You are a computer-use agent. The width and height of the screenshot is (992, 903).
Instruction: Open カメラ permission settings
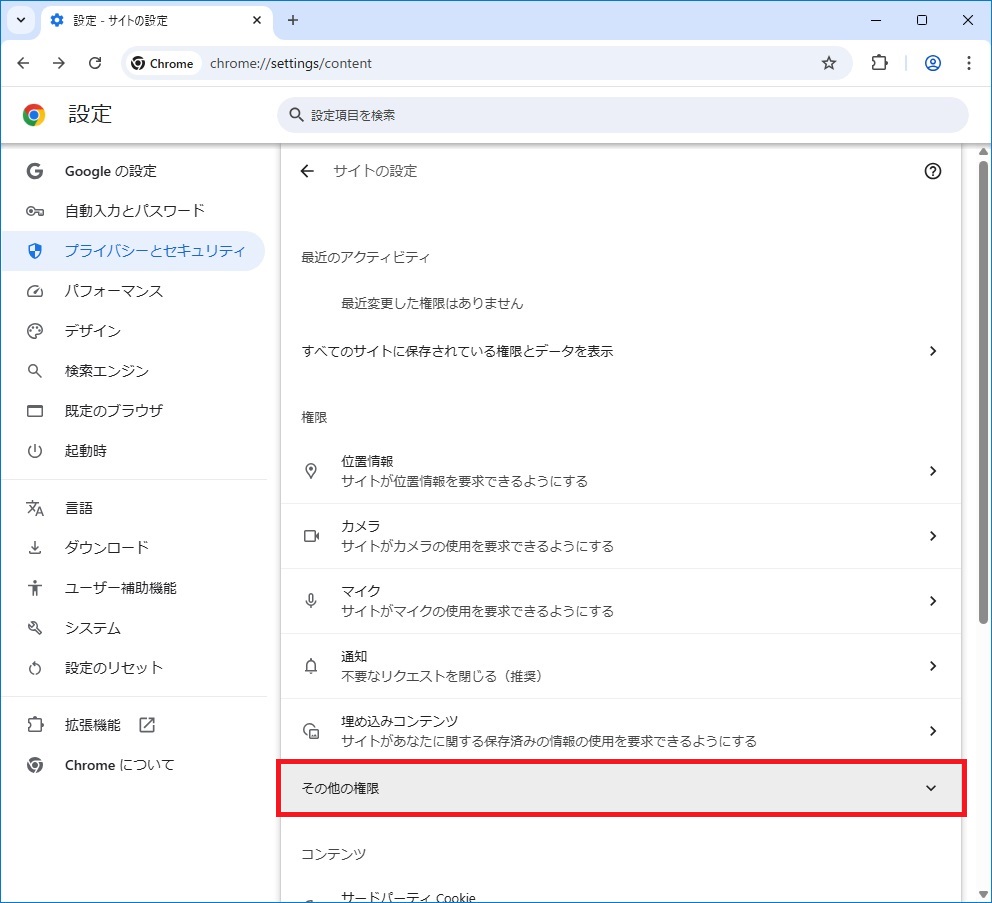click(x=620, y=536)
